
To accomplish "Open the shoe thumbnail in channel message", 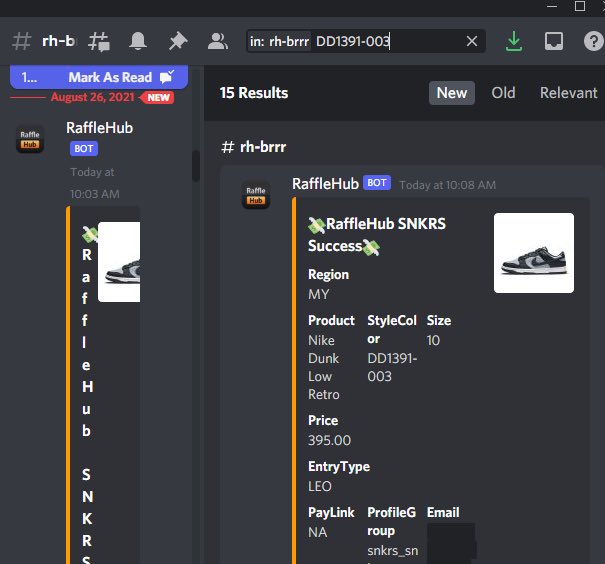I will pyautogui.click(x=119, y=262).
